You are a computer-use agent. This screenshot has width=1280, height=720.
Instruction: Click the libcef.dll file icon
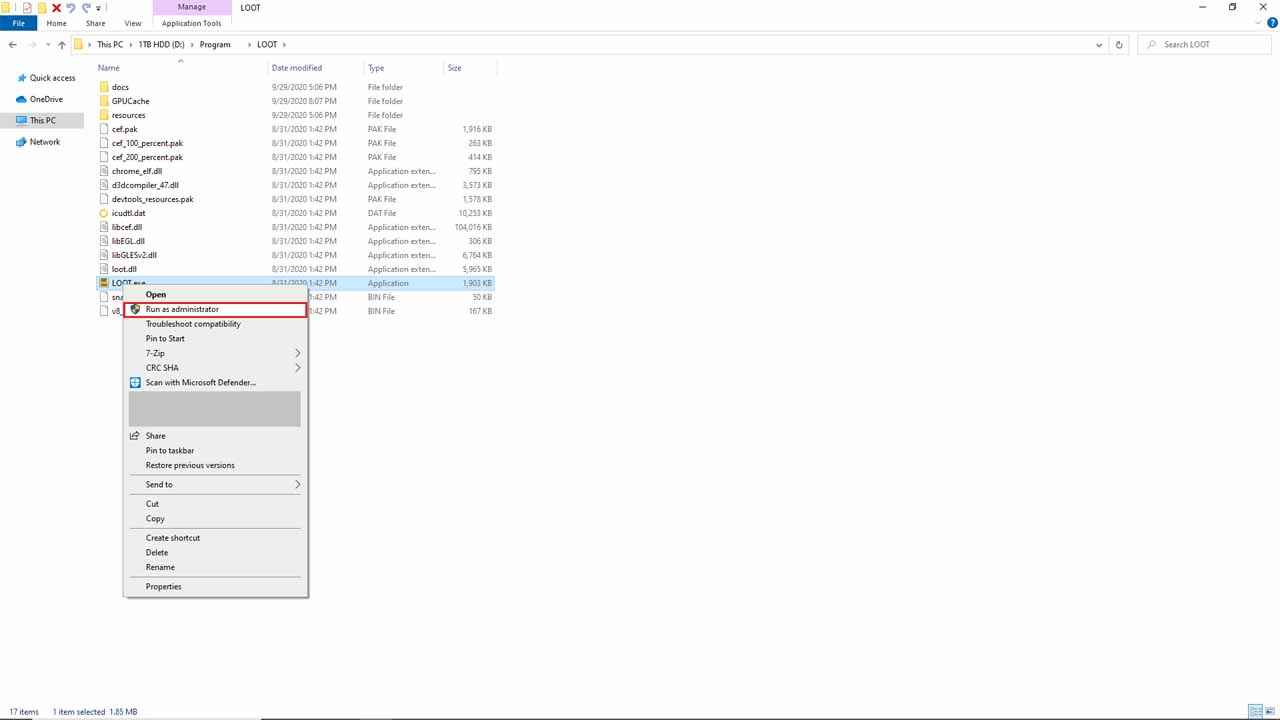tap(104, 227)
